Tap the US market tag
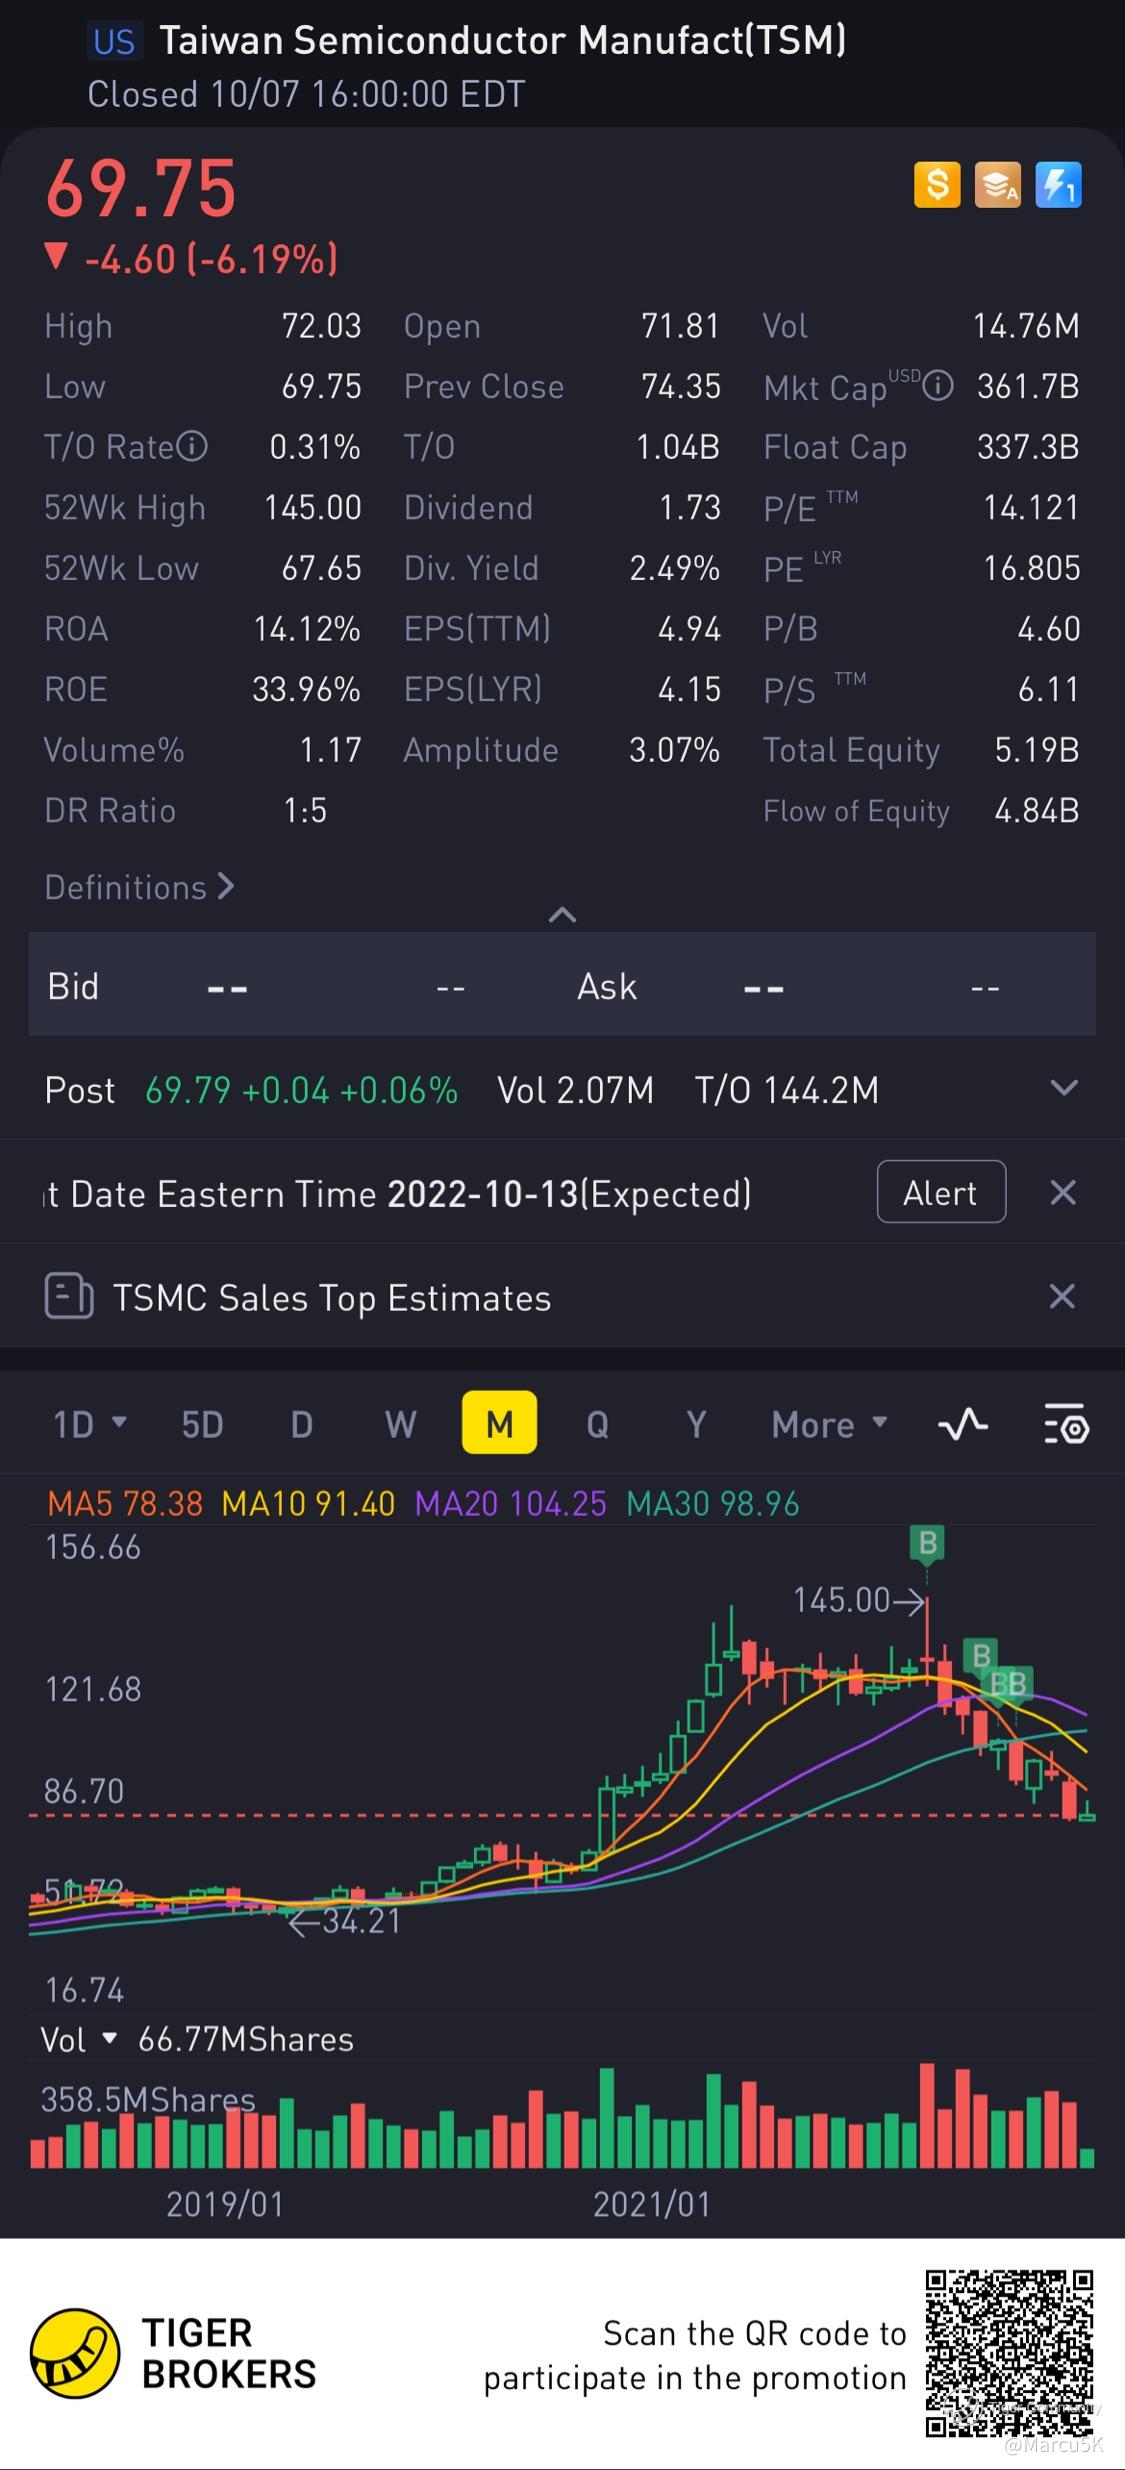 coord(114,41)
